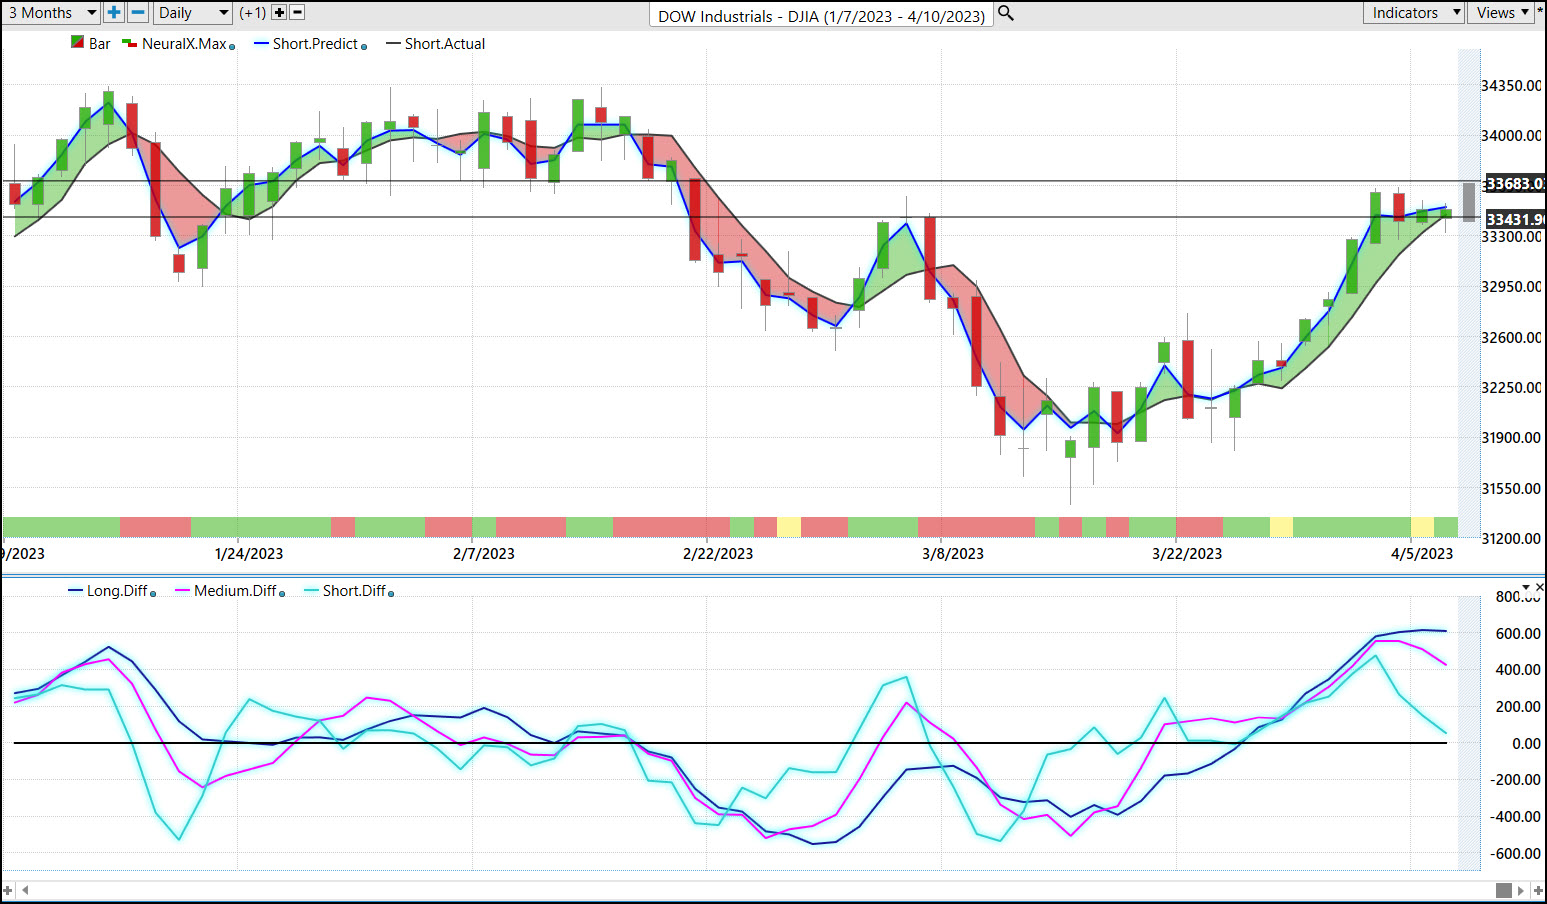Open the Daily interval dropdown
Image resolution: width=1547 pixels, height=904 pixels.
[194, 13]
